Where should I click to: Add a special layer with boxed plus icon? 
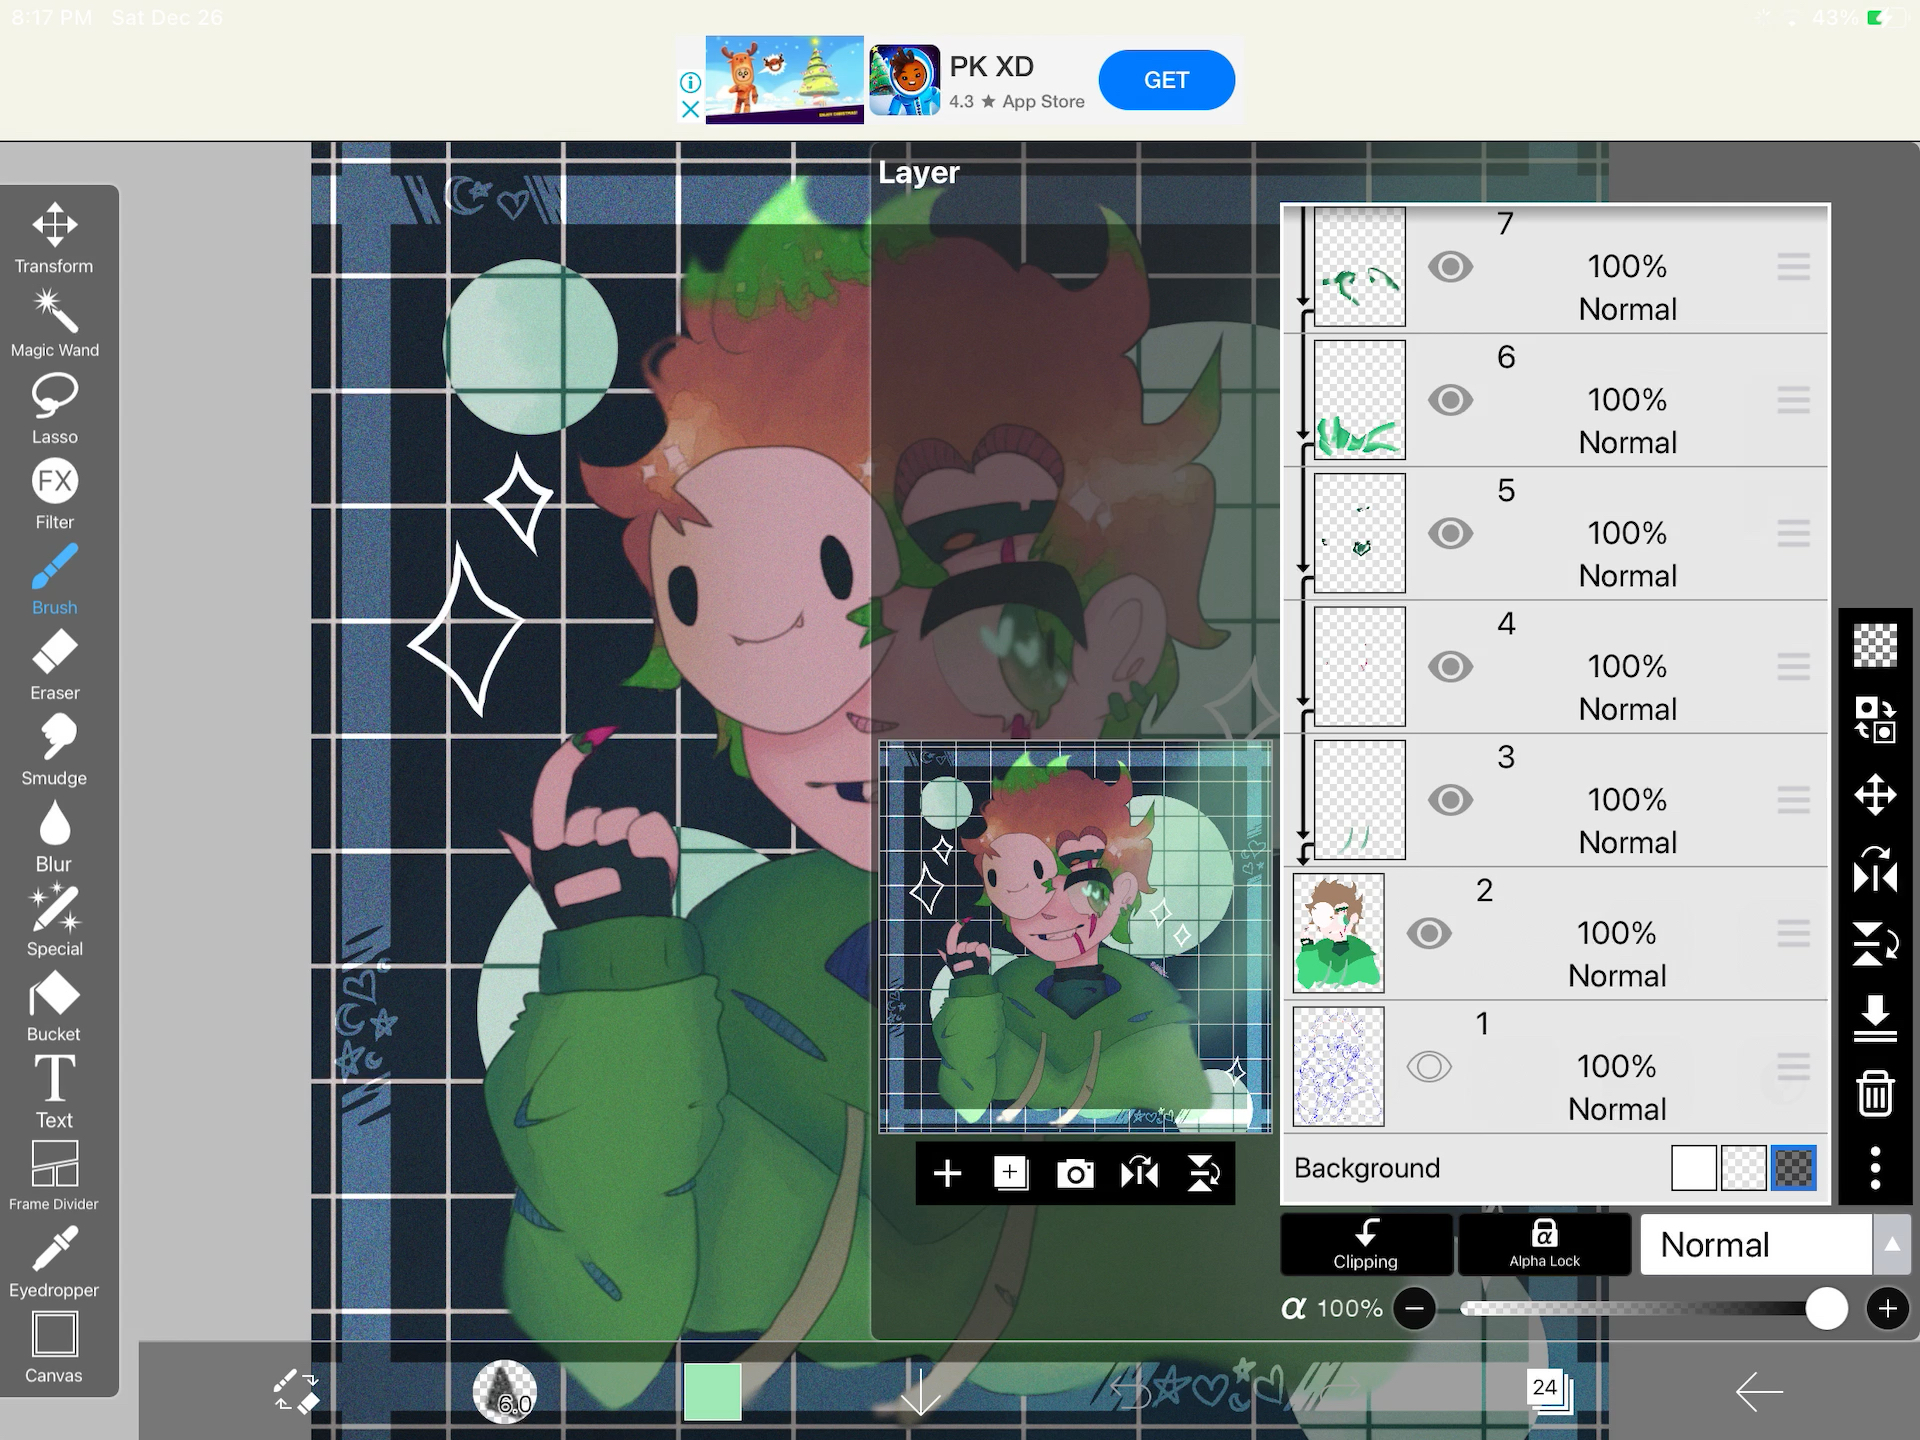tap(1011, 1173)
